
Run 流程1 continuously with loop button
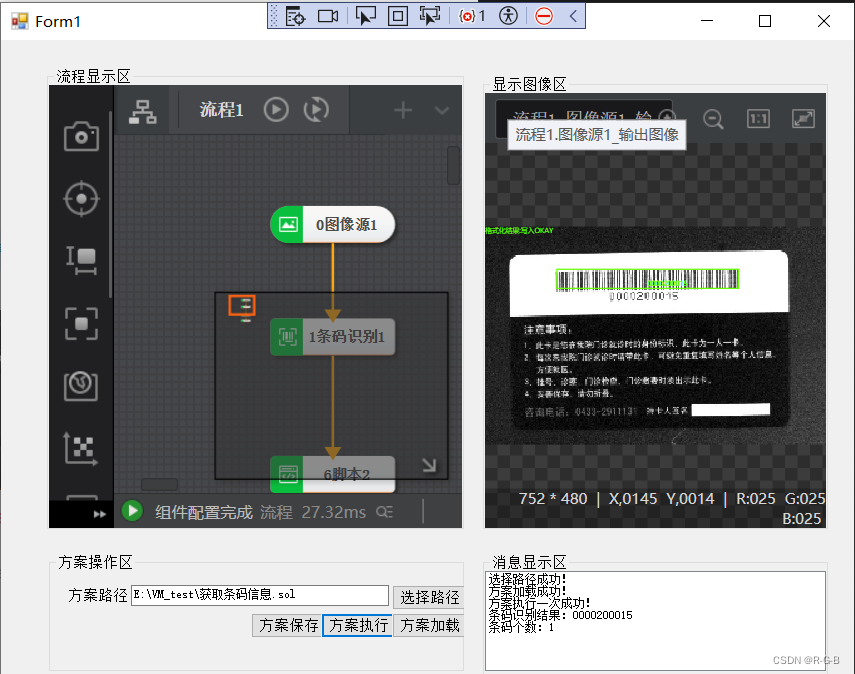pos(316,110)
